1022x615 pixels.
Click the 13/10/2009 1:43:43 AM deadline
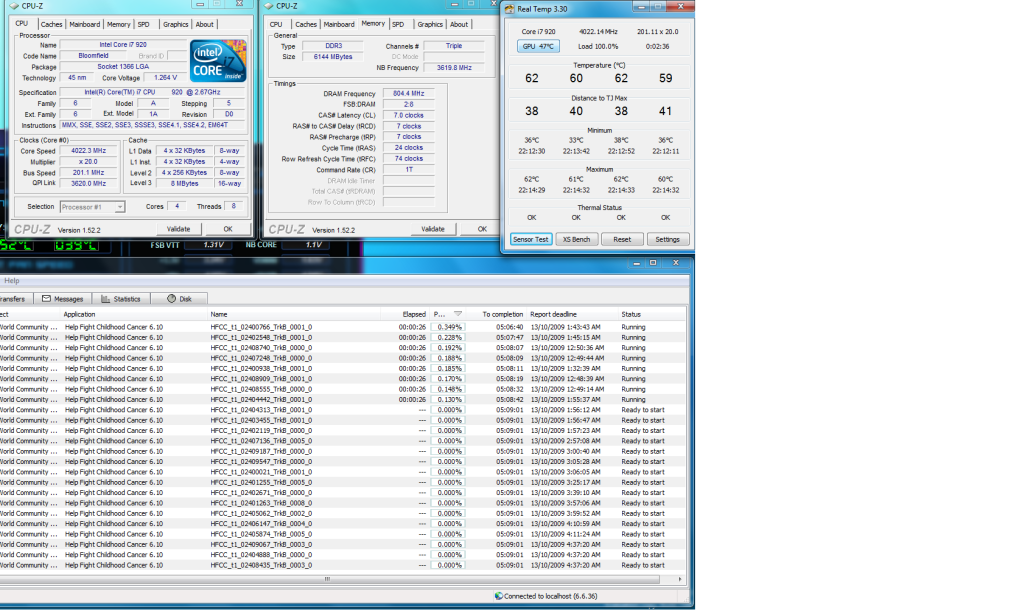pyautogui.click(x=566, y=327)
